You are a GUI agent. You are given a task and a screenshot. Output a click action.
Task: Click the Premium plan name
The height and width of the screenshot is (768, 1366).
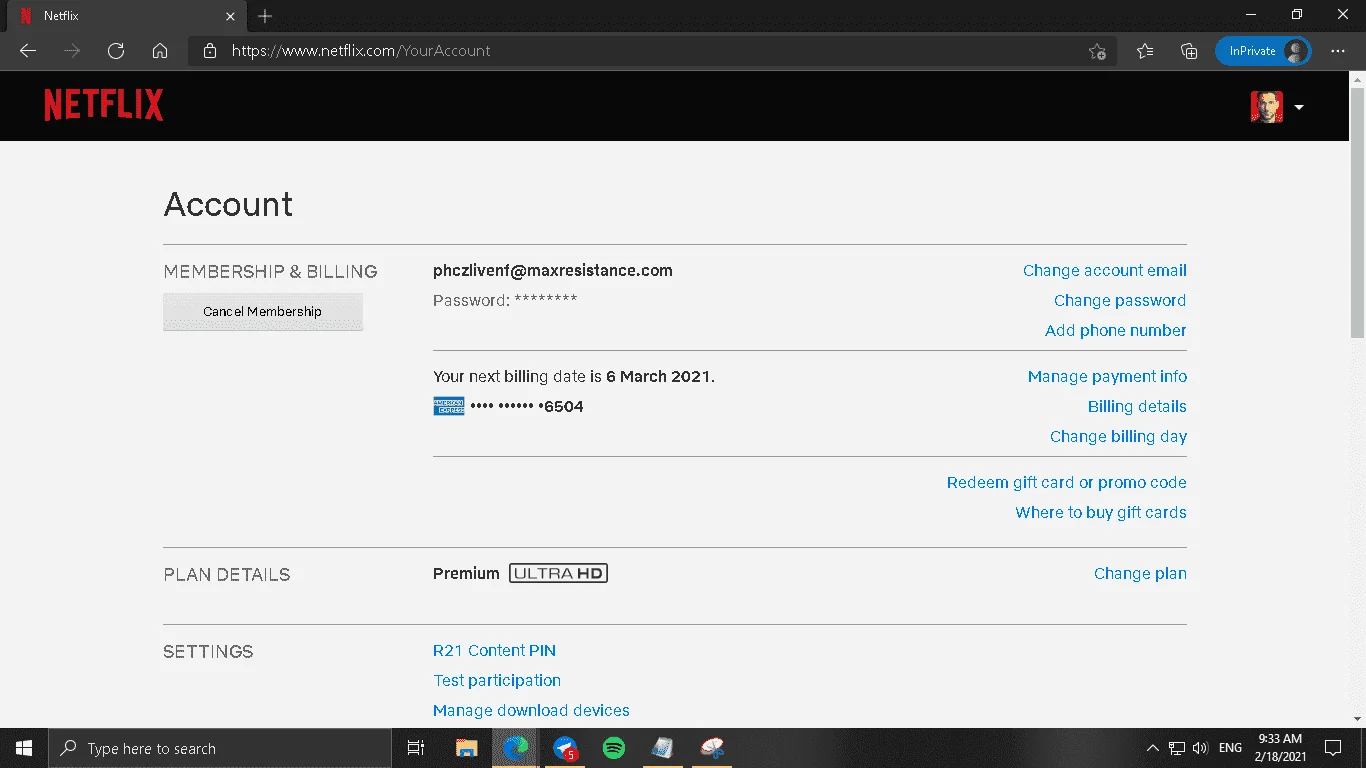click(x=466, y=573)
